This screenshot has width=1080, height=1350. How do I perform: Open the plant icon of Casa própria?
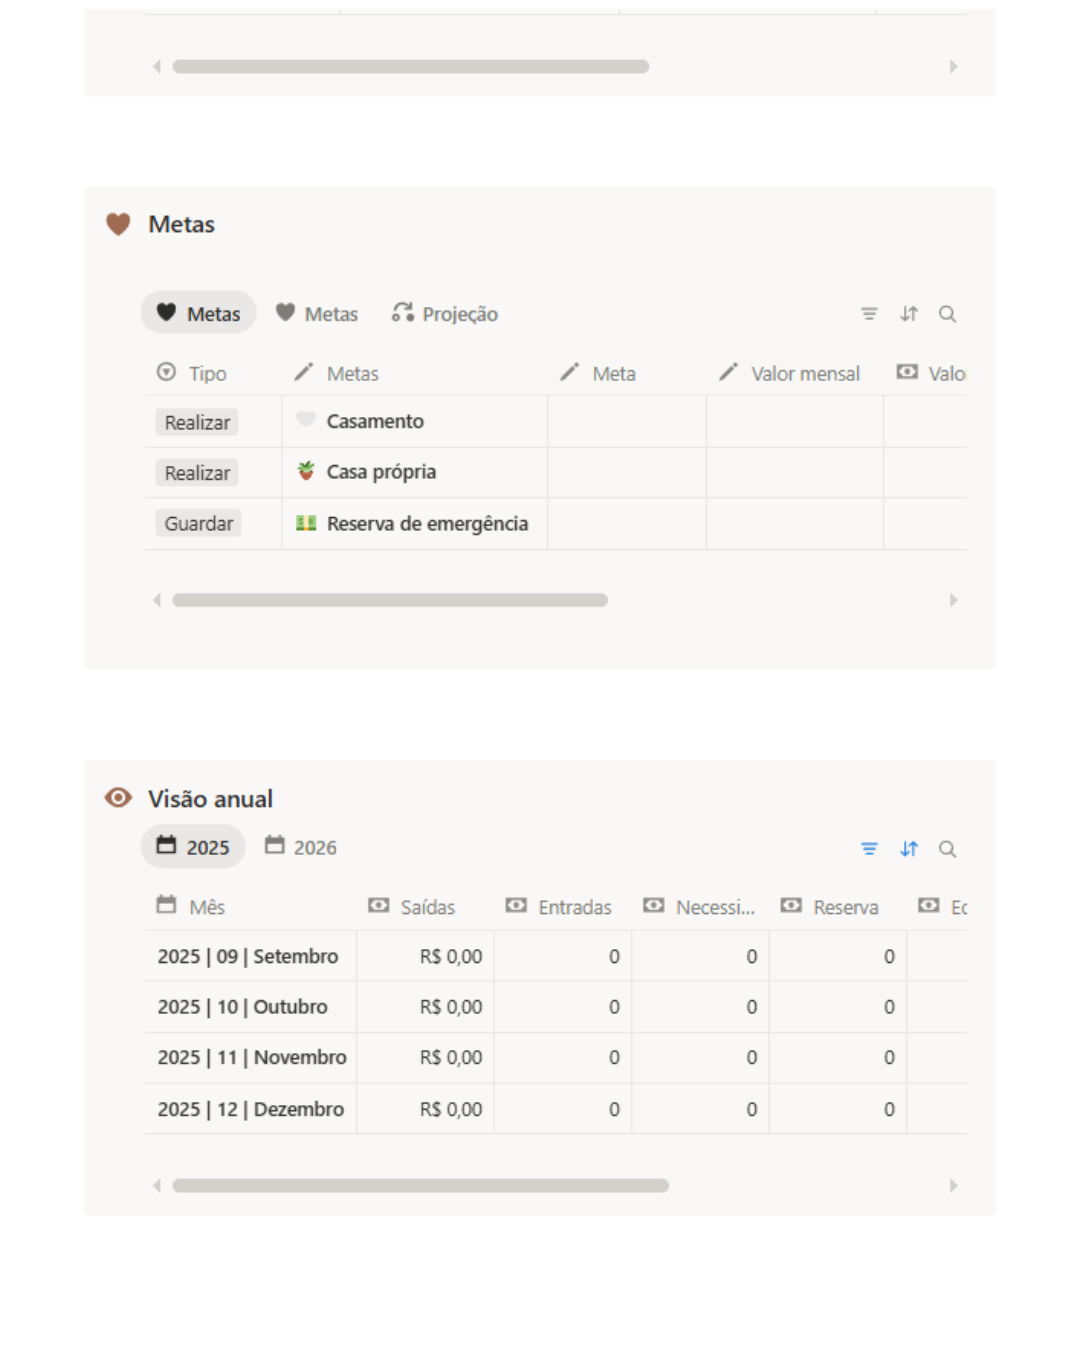[306, 471]
